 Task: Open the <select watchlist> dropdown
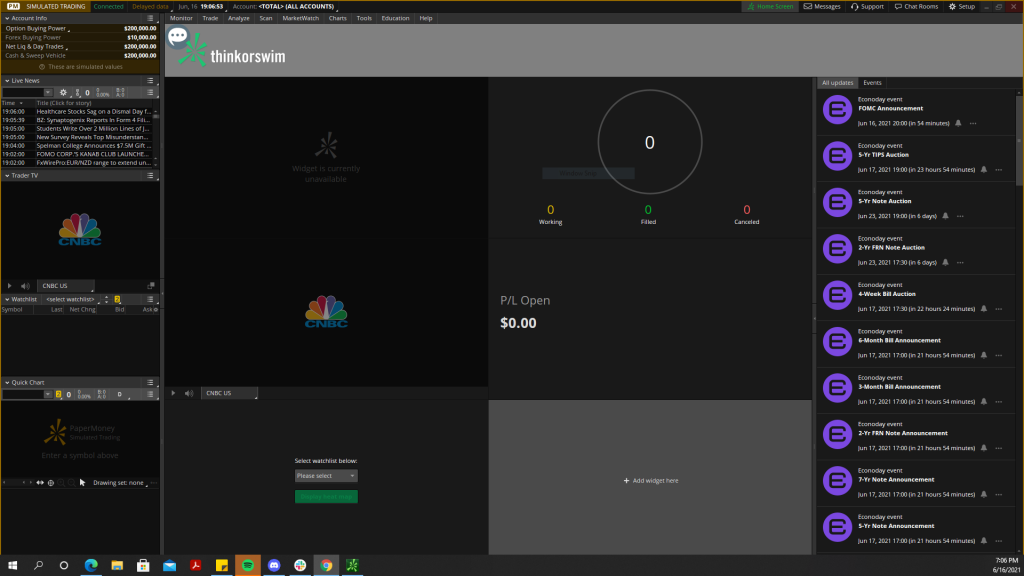coord(72,300)
